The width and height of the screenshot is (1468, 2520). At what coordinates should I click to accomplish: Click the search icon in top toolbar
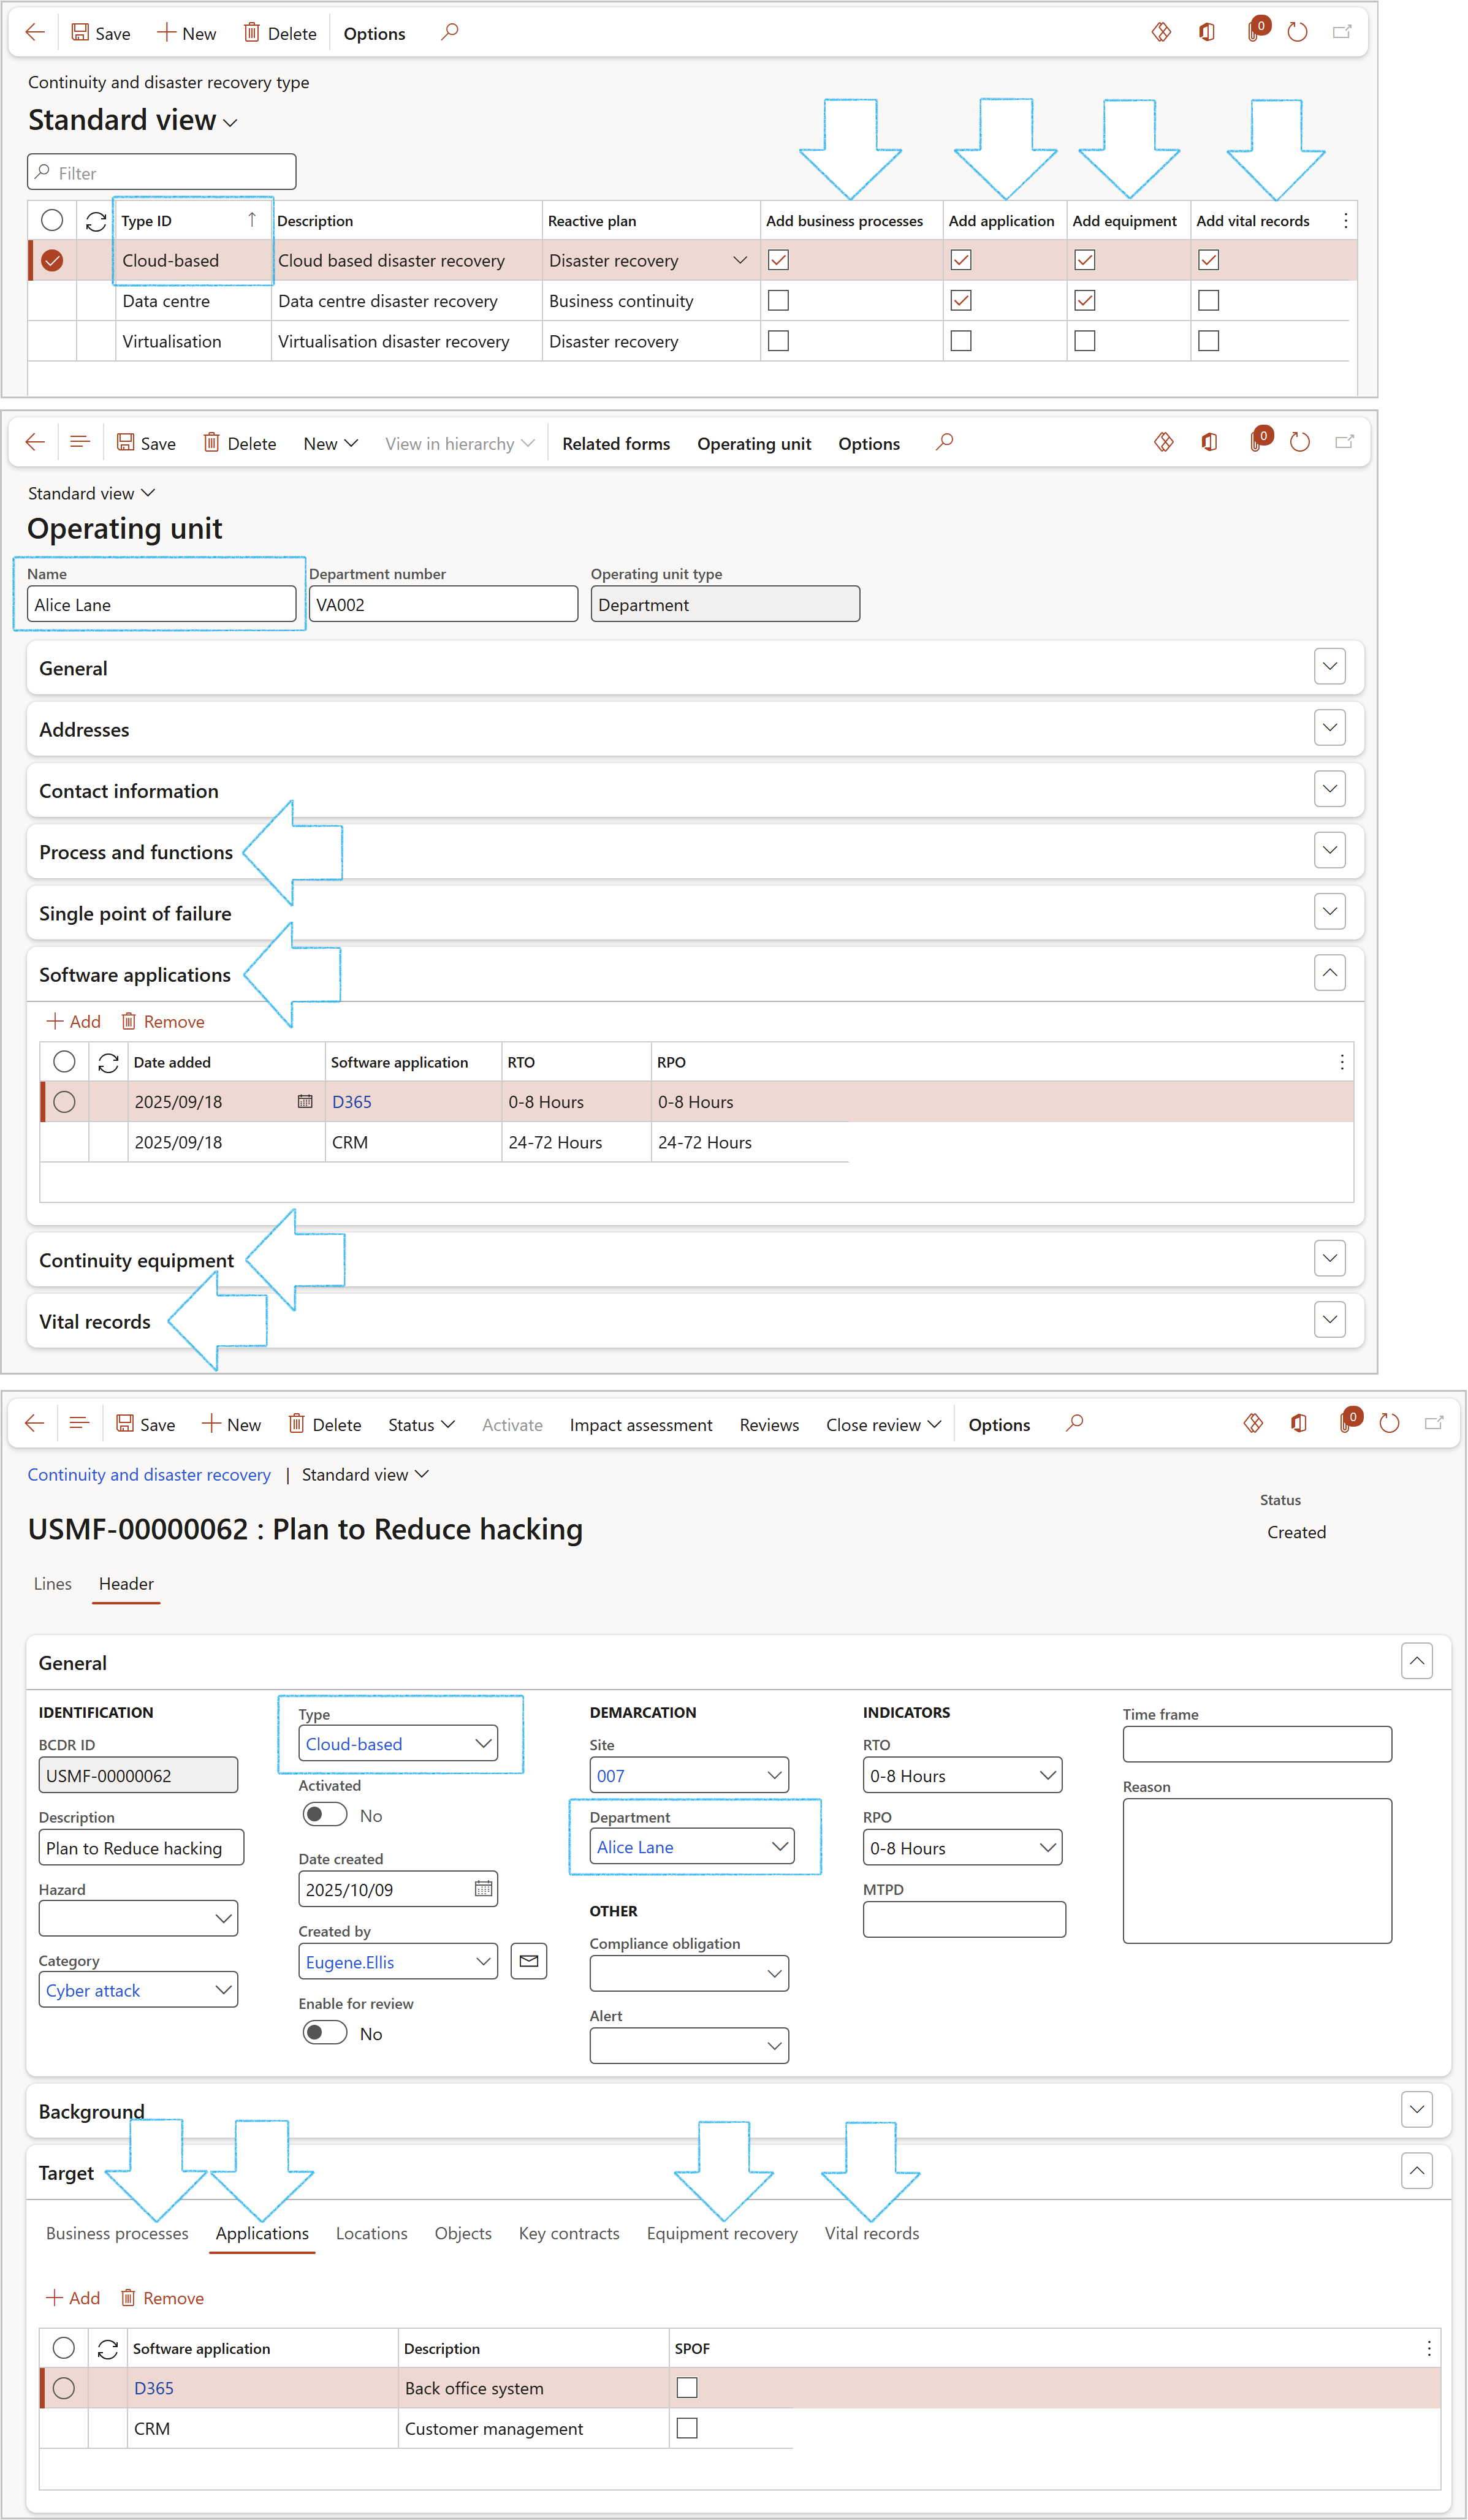point(449,33)
